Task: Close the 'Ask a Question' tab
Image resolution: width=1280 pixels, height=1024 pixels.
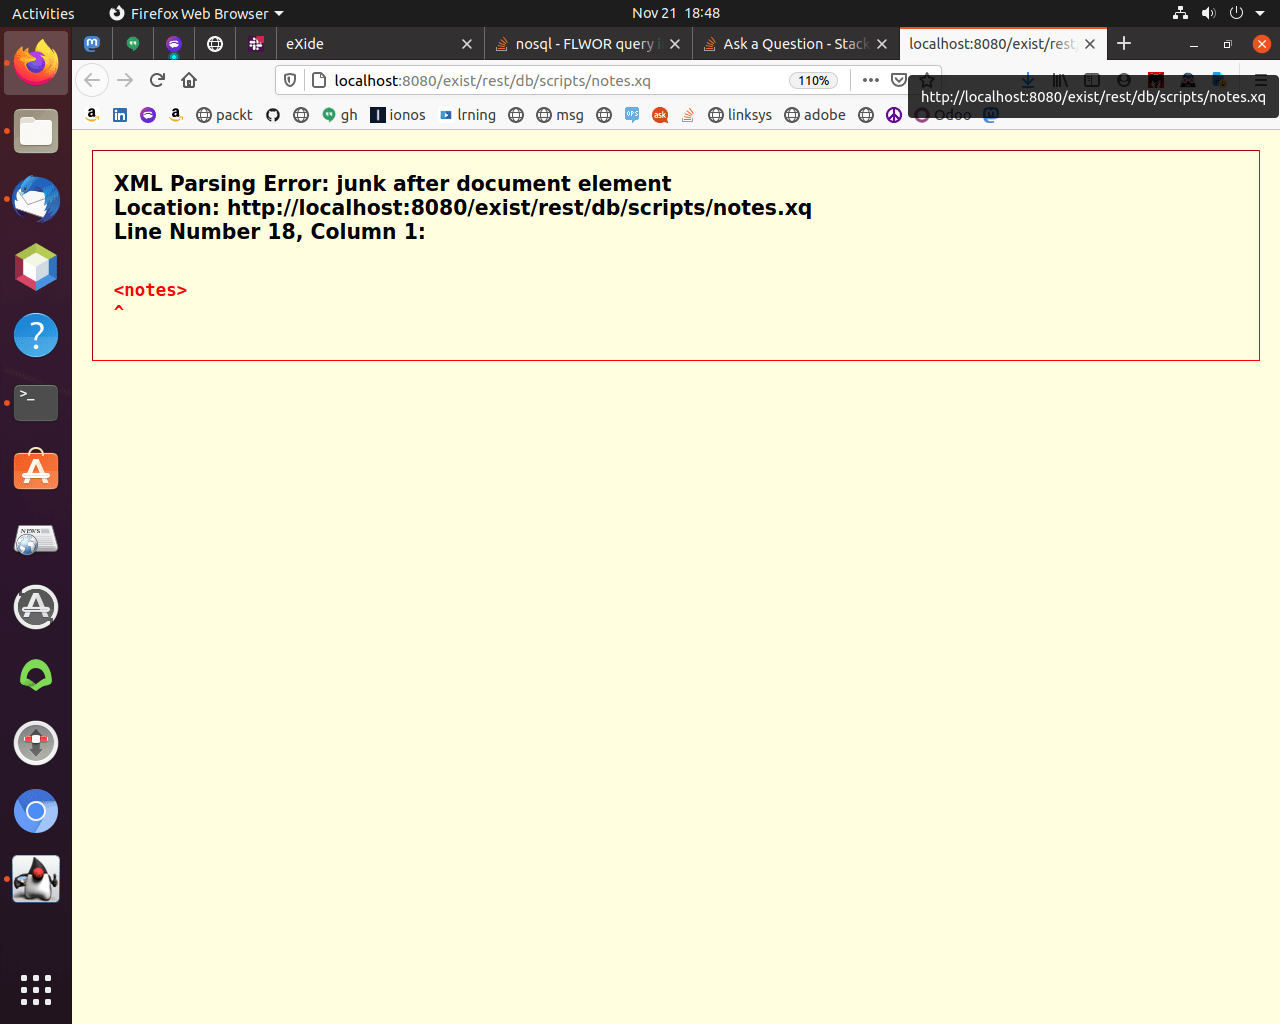Action: (882, 44)
